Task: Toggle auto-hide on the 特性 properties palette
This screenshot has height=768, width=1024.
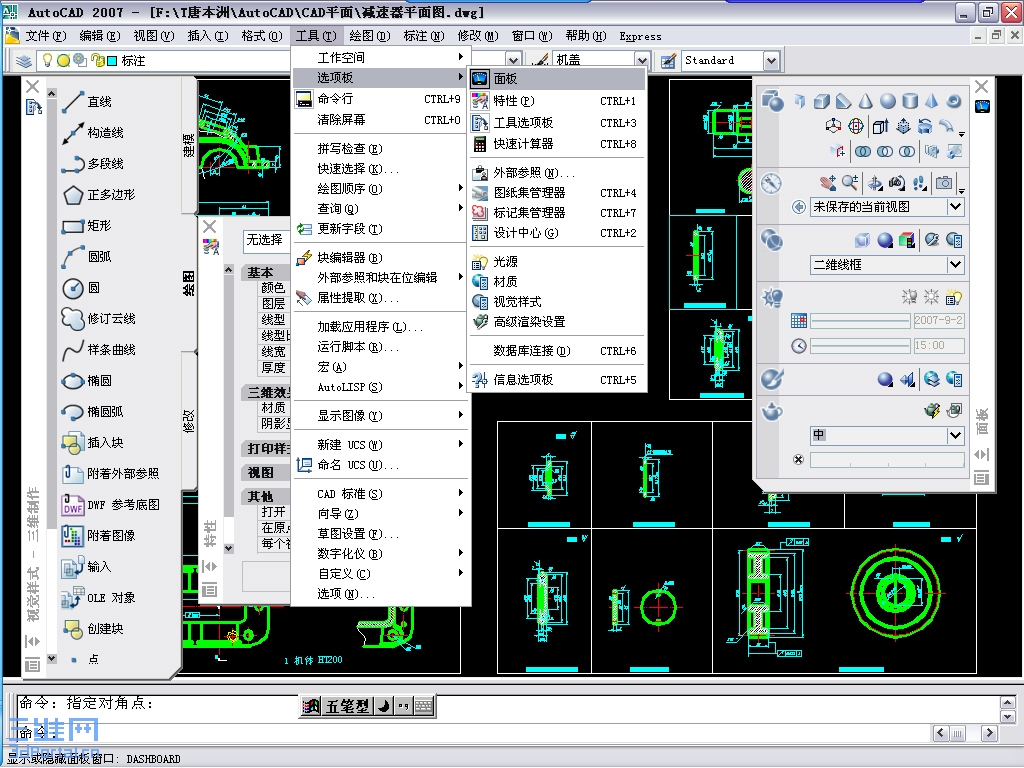Action: [x=210, y=566]
